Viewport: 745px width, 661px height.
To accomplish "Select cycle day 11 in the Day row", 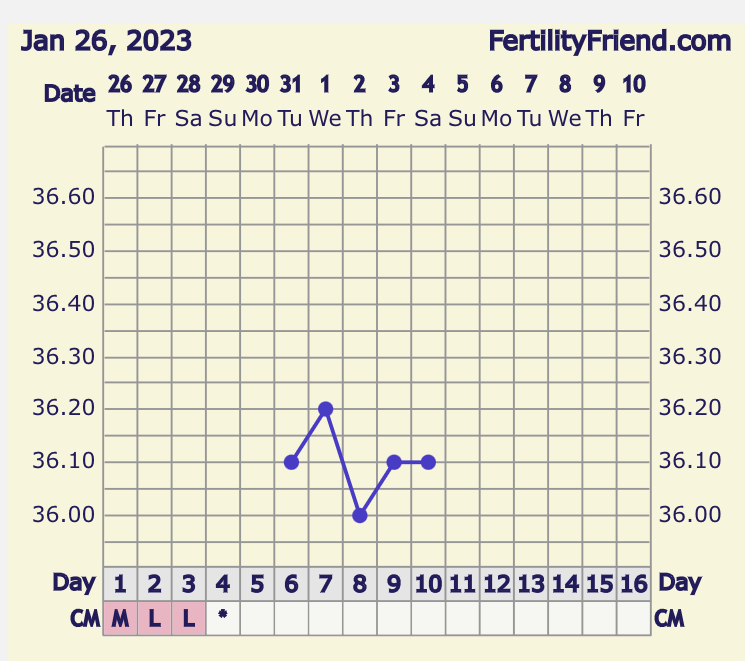I will [462, 583].
